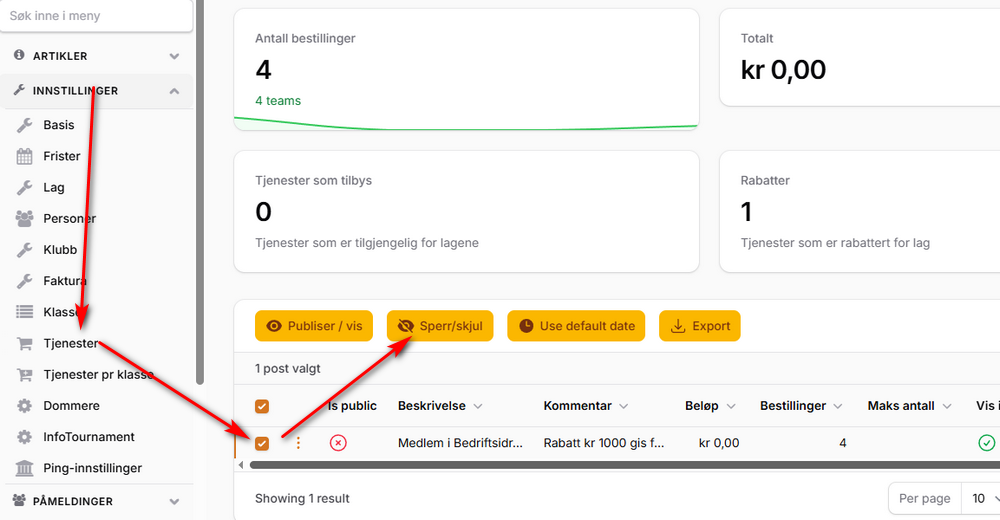Focus the Søk inne i meny search field
This screenshot has height=520, width=1000.
pos(95,16)
